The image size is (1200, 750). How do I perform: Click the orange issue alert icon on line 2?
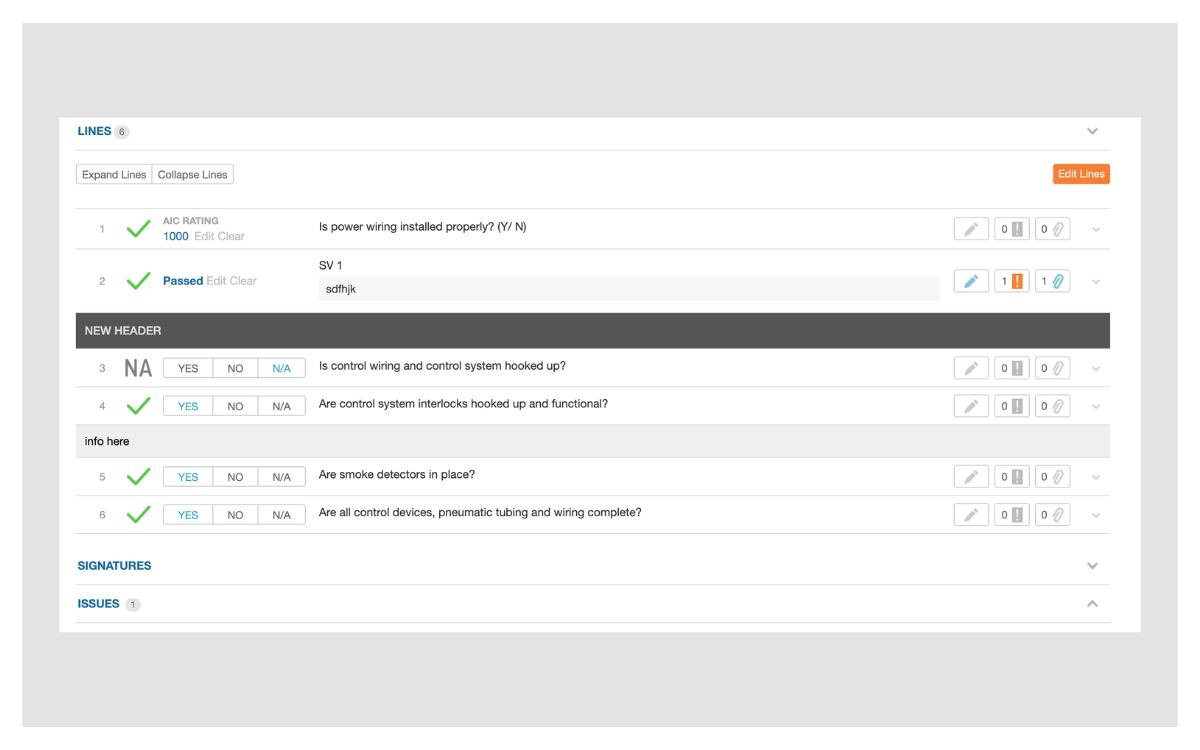1011,281
